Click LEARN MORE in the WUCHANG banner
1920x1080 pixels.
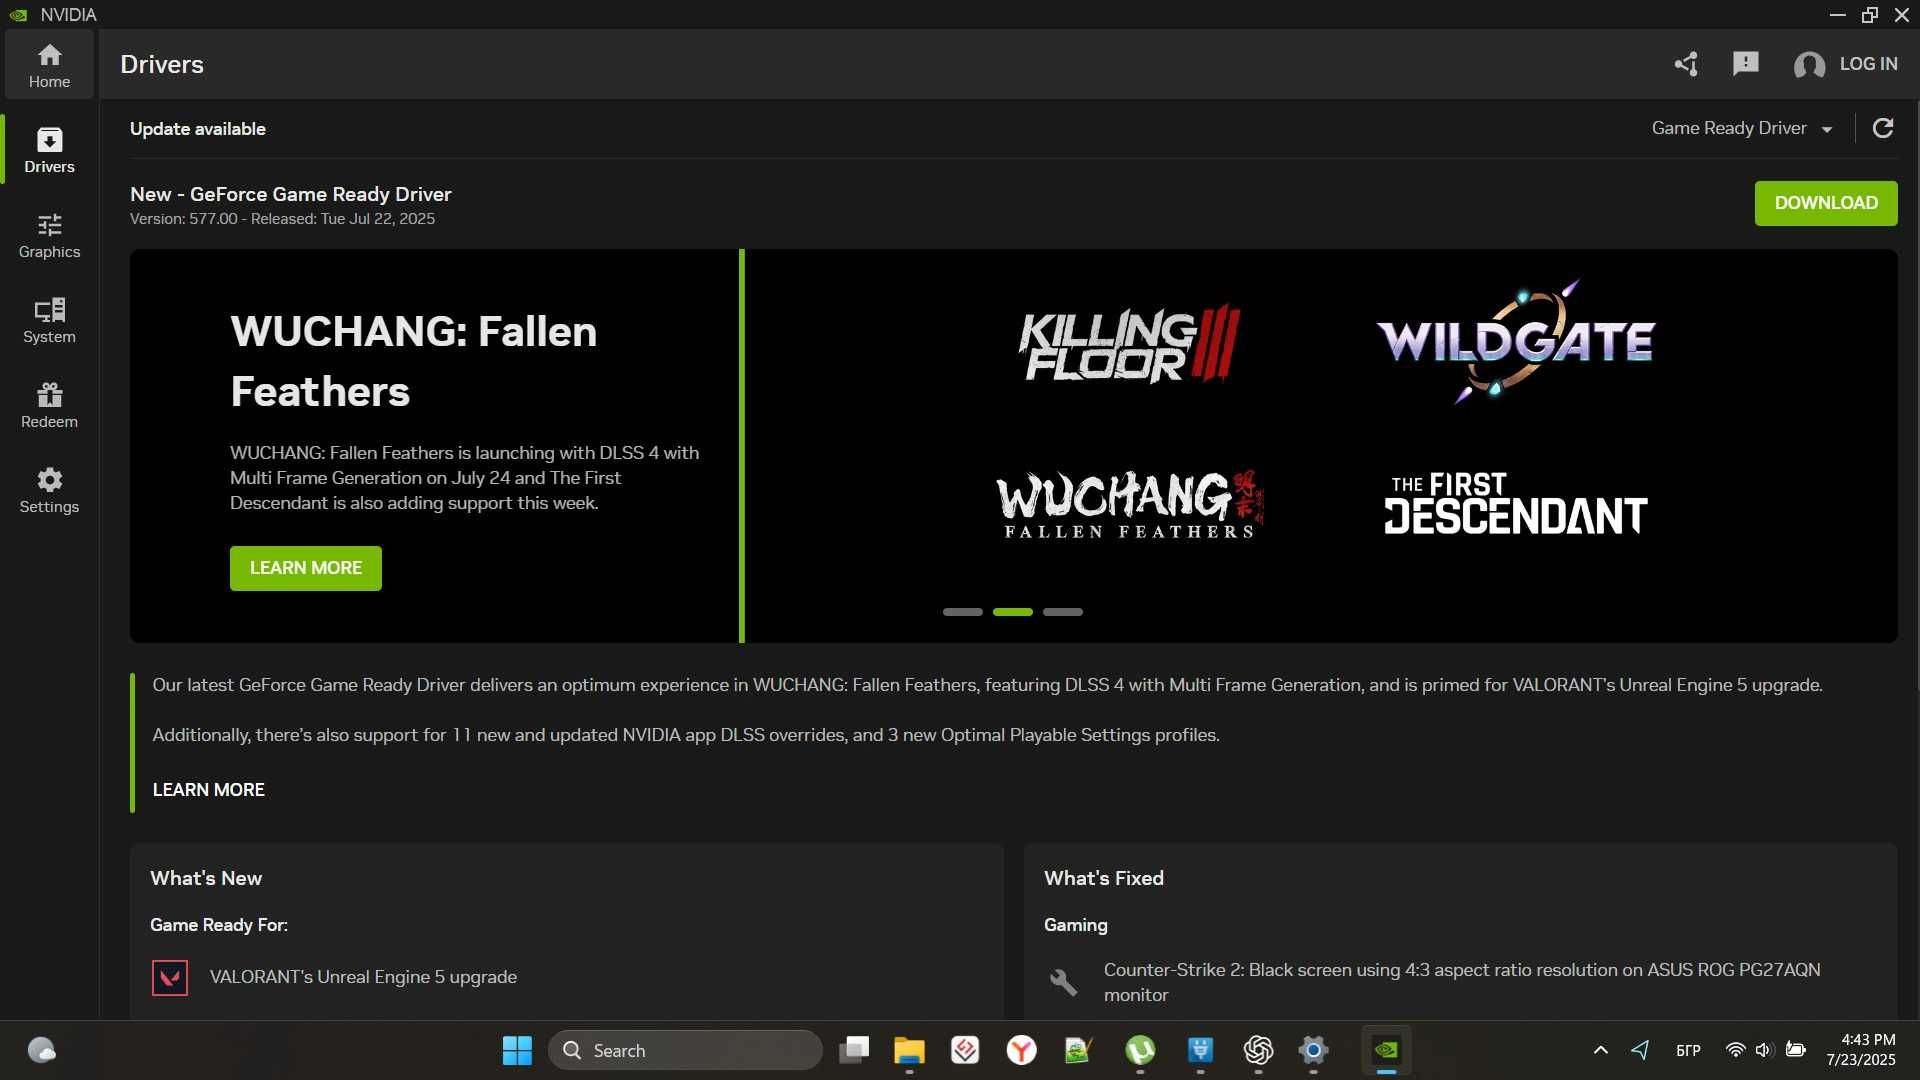point(306,568)
